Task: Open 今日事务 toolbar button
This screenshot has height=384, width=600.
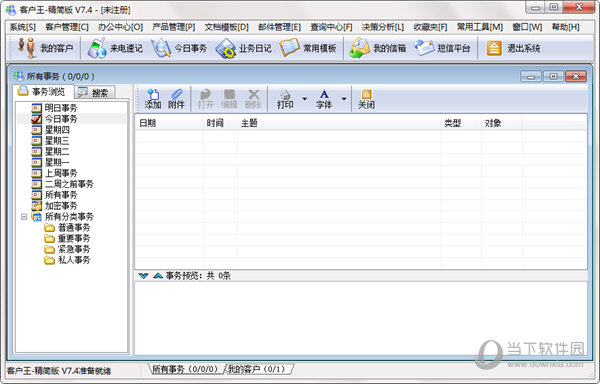Action: click(x=179, y=48)
